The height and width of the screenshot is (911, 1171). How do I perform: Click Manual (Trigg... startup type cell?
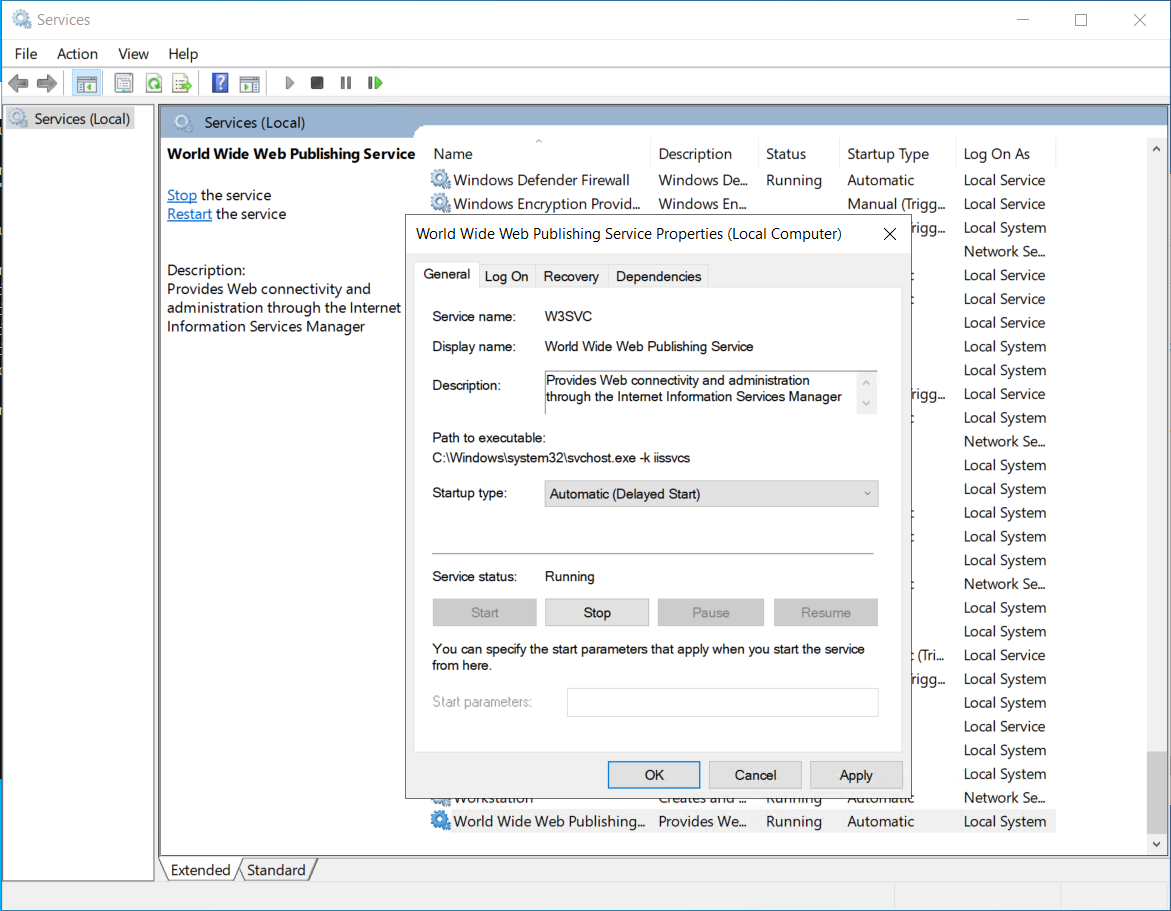click(x=896, y=204)
